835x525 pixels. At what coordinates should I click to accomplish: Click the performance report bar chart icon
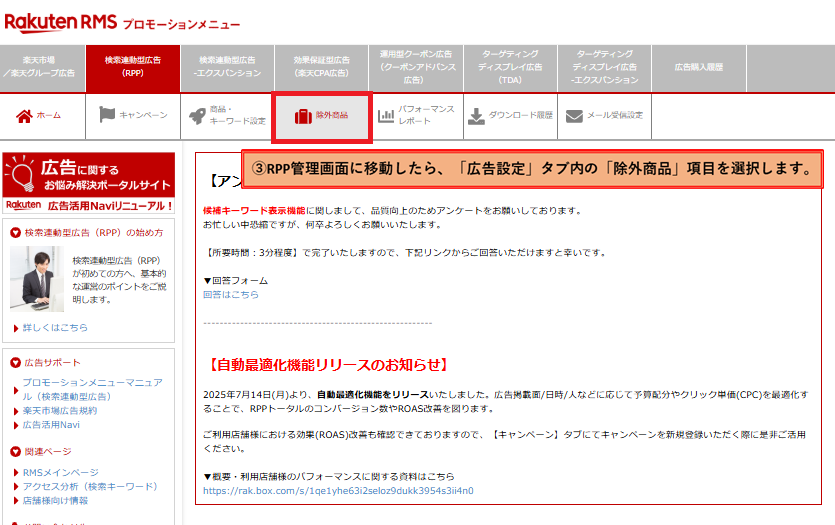click(386, 116)
